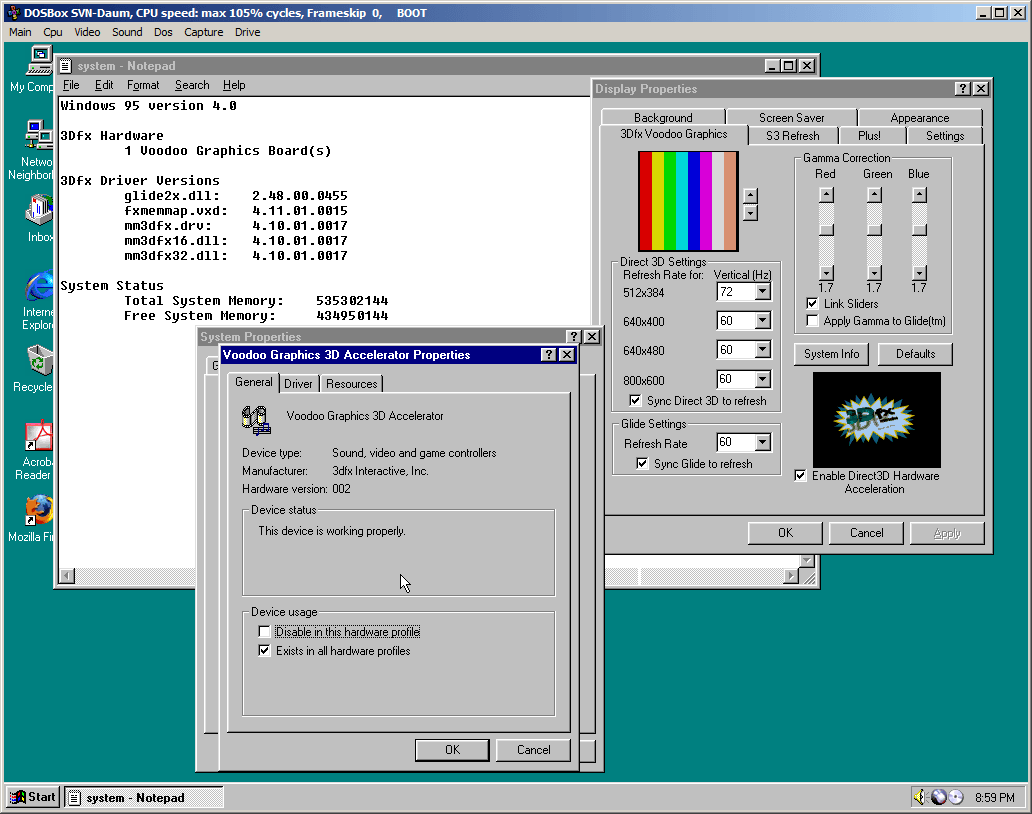Image resolution: width=1032 pixels, height=814 pixels.
Task: Switch to the Driver tab
Action: pyautogui.click(x=298, y=384)
